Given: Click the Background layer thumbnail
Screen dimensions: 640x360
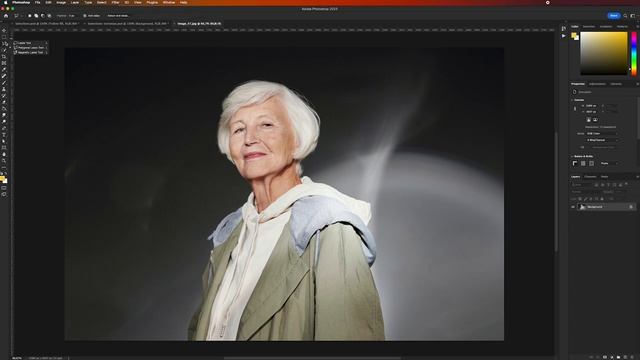Looking at the screenshot, I should [x=582, y=207].
